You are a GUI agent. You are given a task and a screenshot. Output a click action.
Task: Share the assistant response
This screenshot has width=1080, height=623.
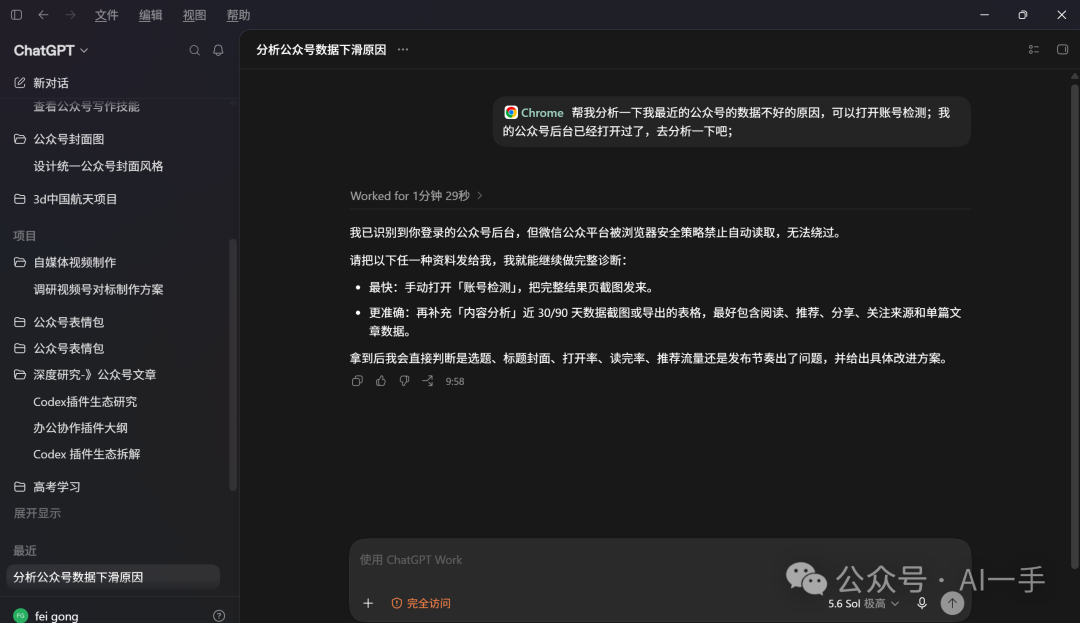428,381
